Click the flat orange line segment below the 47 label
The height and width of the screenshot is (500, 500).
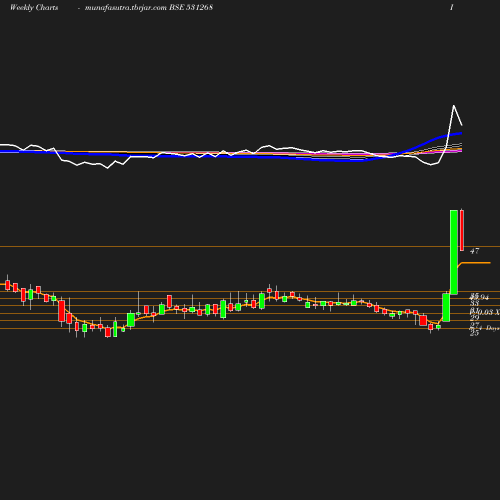point(476,263)
